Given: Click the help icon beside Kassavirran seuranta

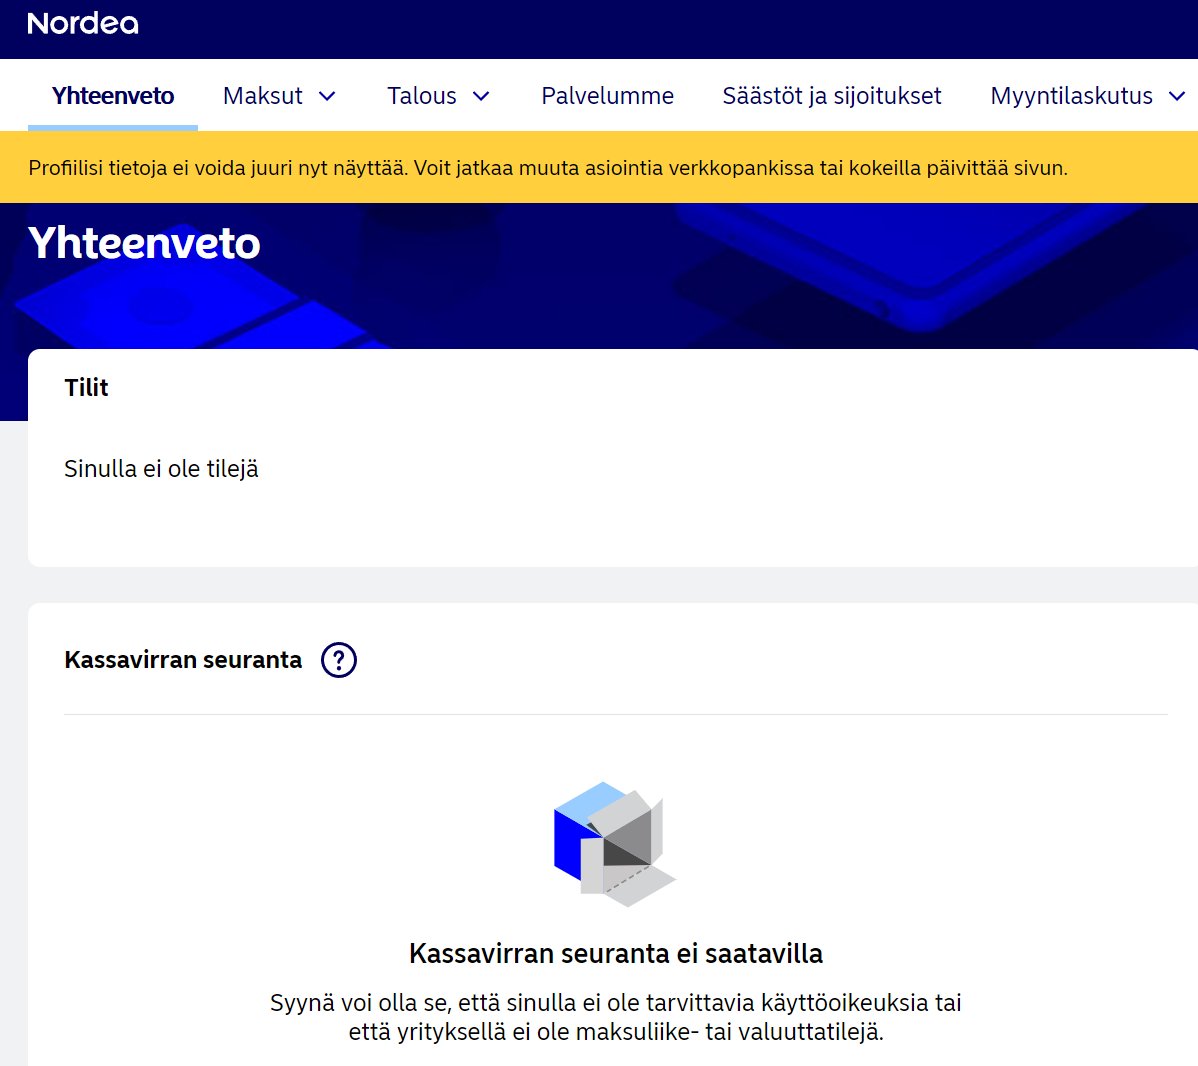Looking at the screenshot, I should 338,659.
